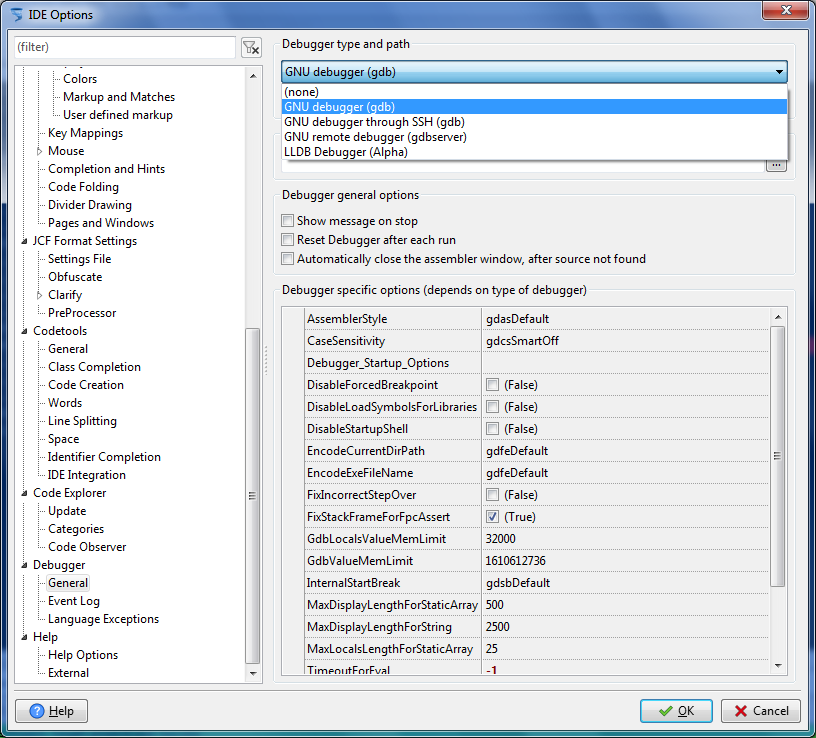Select Identifier Completion item
Screen dimensions: 816x738
pyautogui.click(x=104, y=457)
